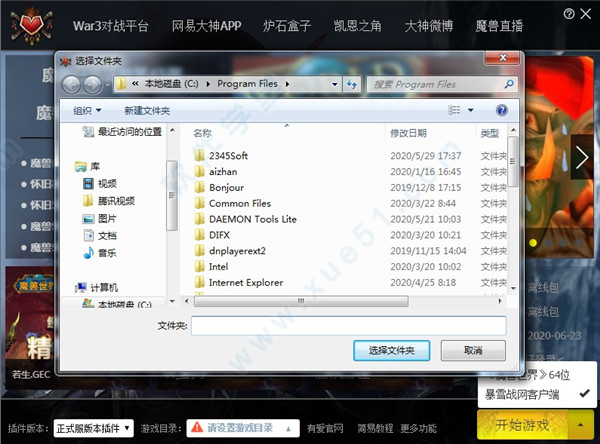Change view using the view-mode icon

coord(454,110)
